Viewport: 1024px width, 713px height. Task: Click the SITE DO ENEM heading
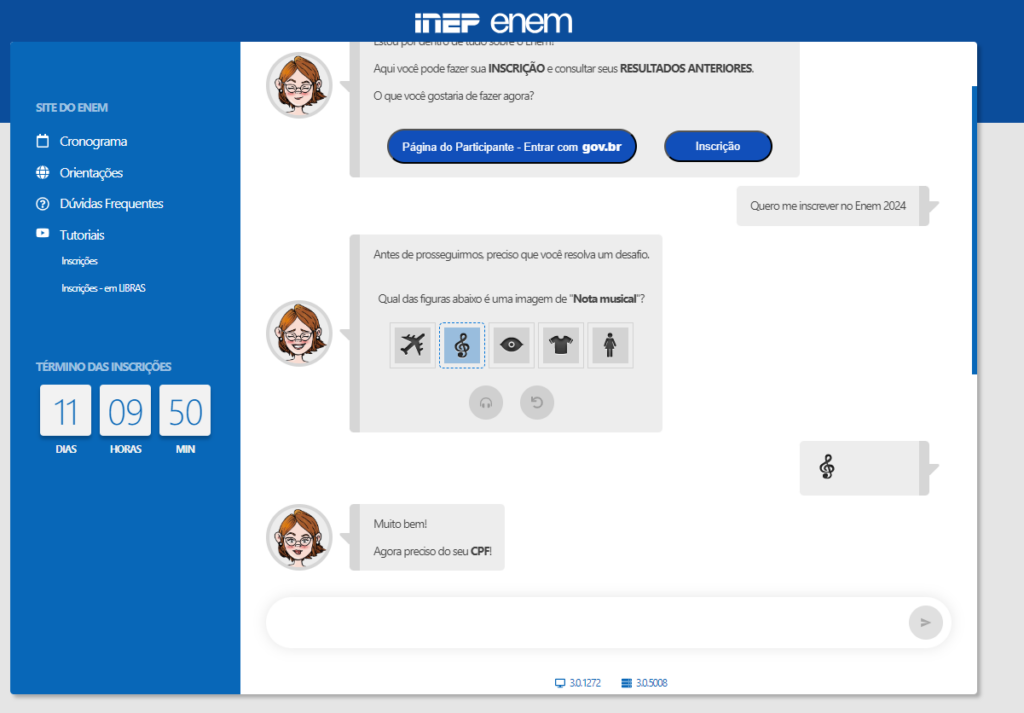click(x=72, y=108)
